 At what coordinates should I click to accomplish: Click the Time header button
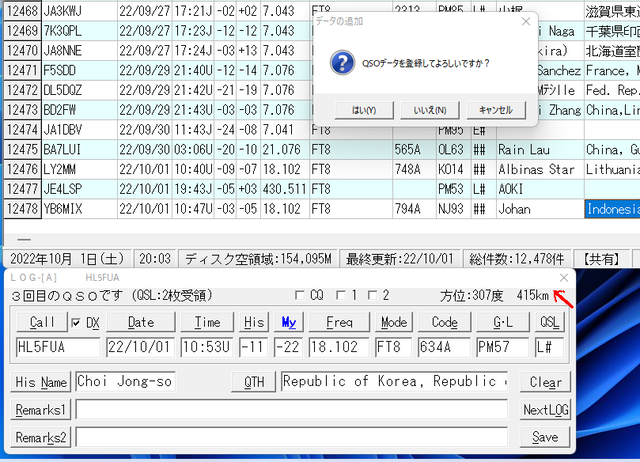207,322
